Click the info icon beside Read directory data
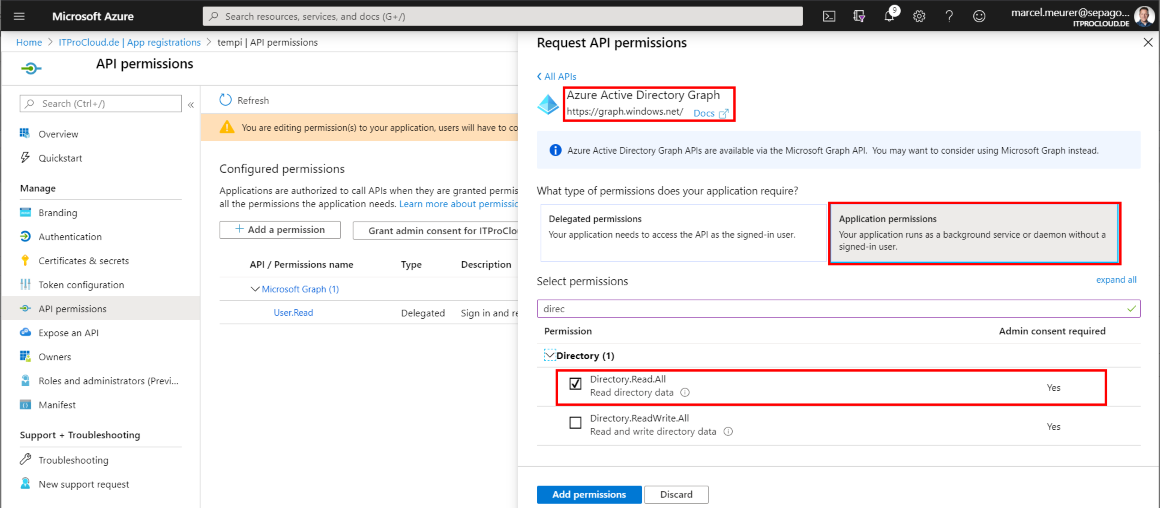Image resolution: width=1160 pixels, height=508 pixels. point(685,393)
